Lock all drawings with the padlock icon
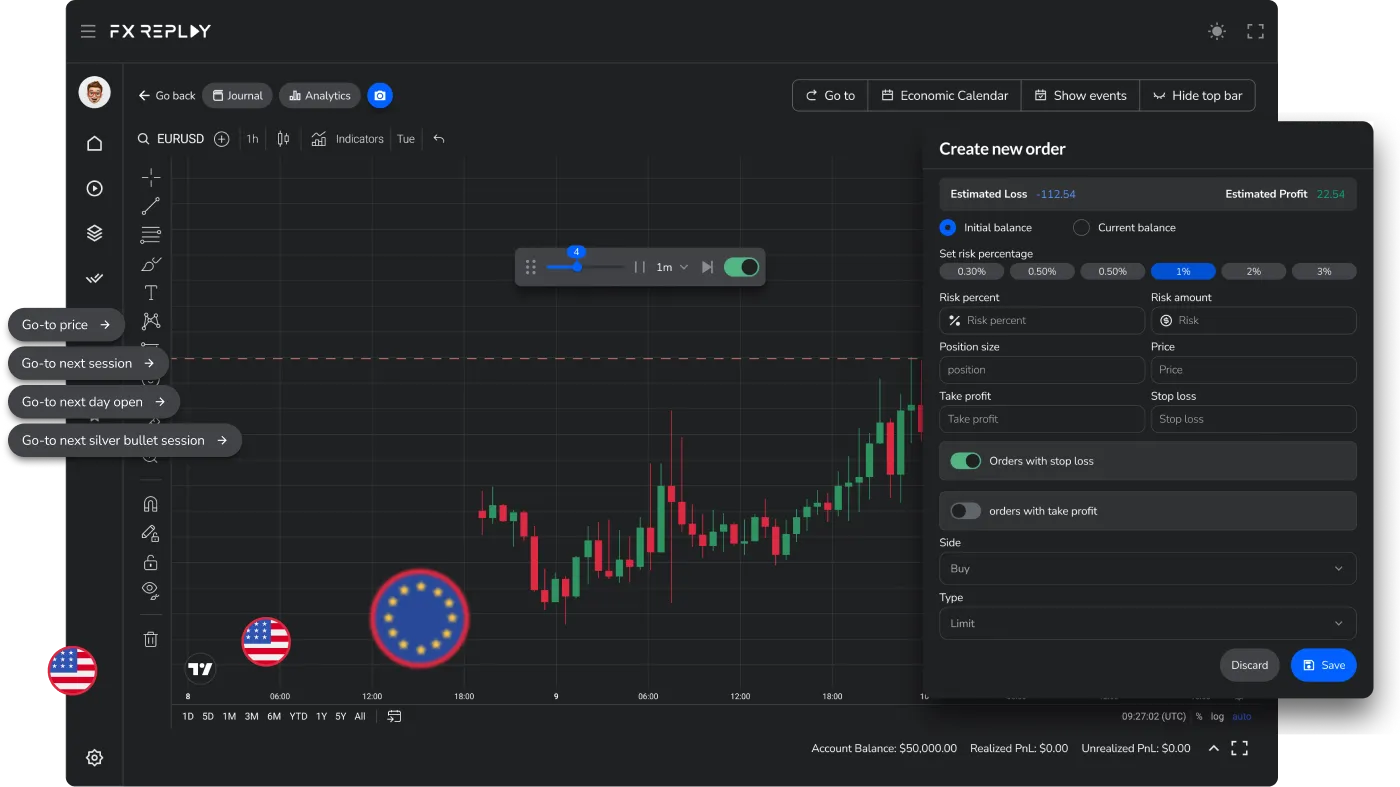 pos(151,562)
